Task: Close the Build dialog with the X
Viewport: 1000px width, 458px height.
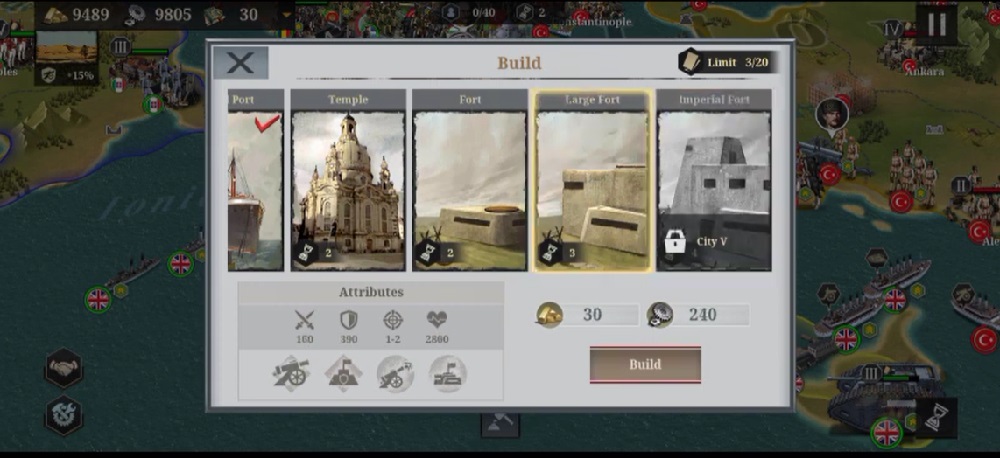Action: 240,63
